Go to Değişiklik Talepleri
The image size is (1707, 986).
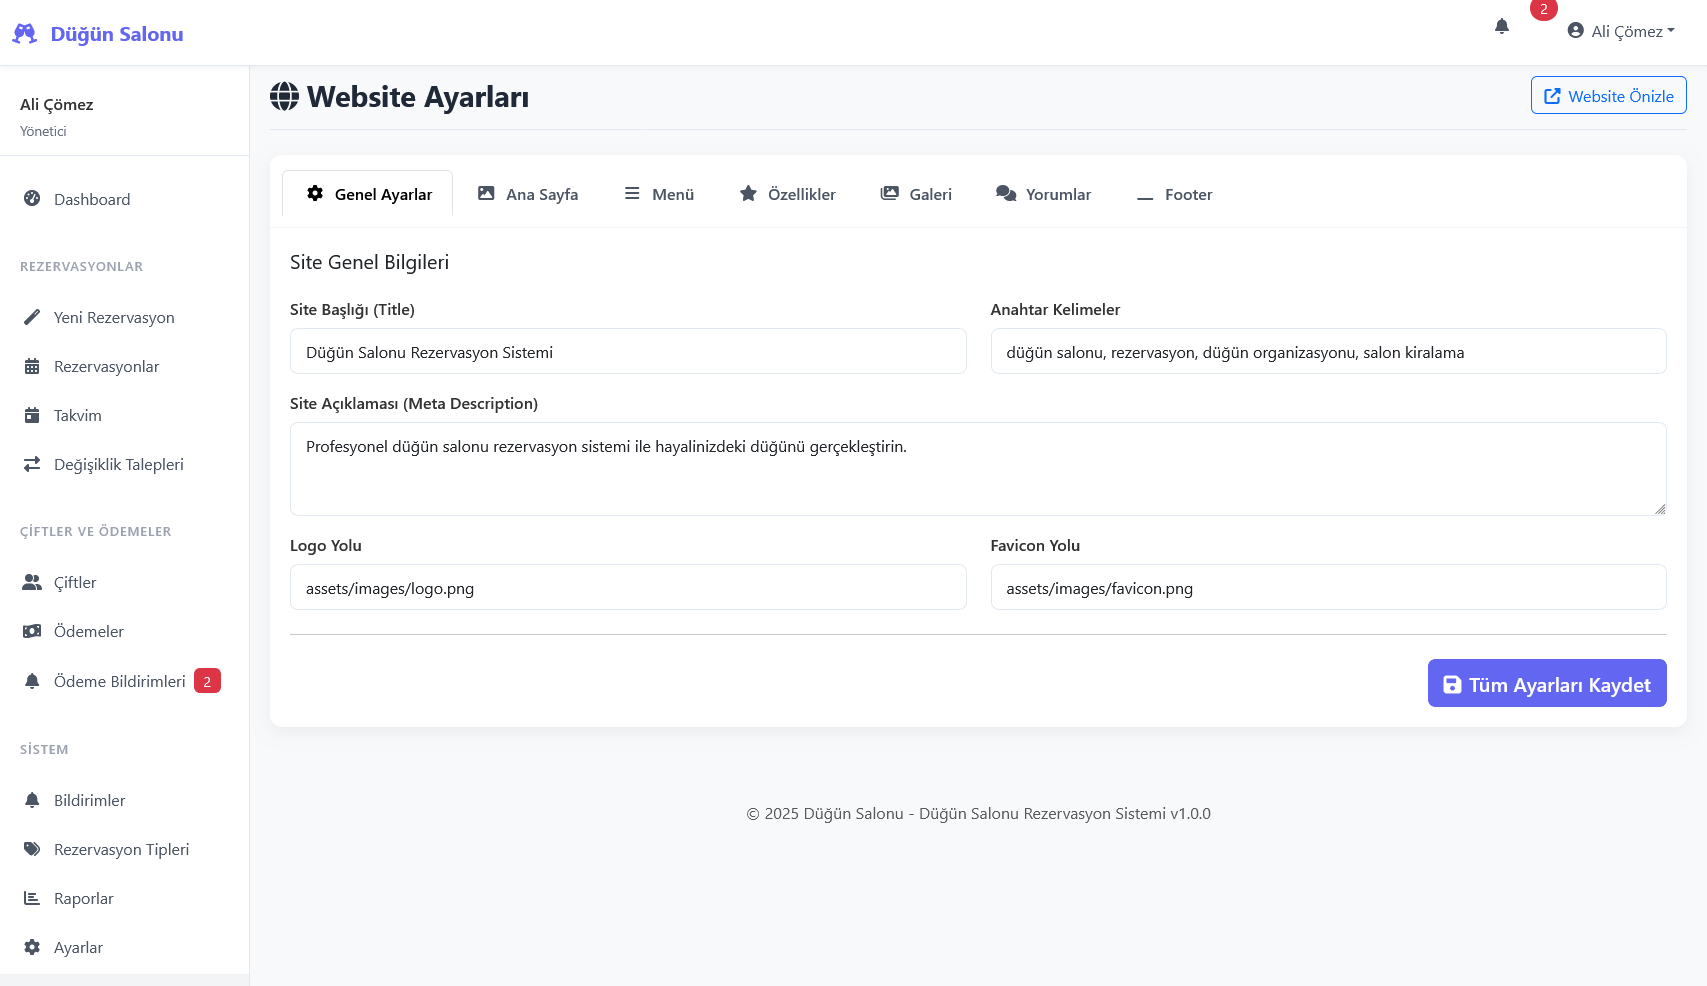pyautogui.click(x=118, y=464)
